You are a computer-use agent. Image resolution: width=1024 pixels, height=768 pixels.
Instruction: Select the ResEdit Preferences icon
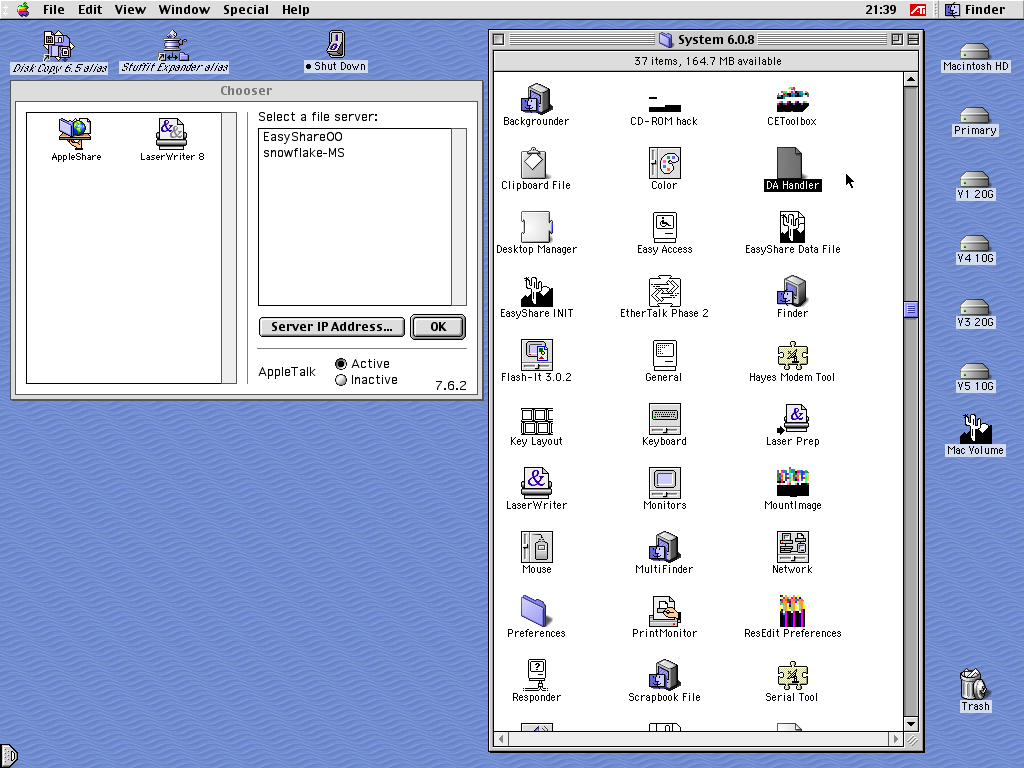click(x=792, y=611)
